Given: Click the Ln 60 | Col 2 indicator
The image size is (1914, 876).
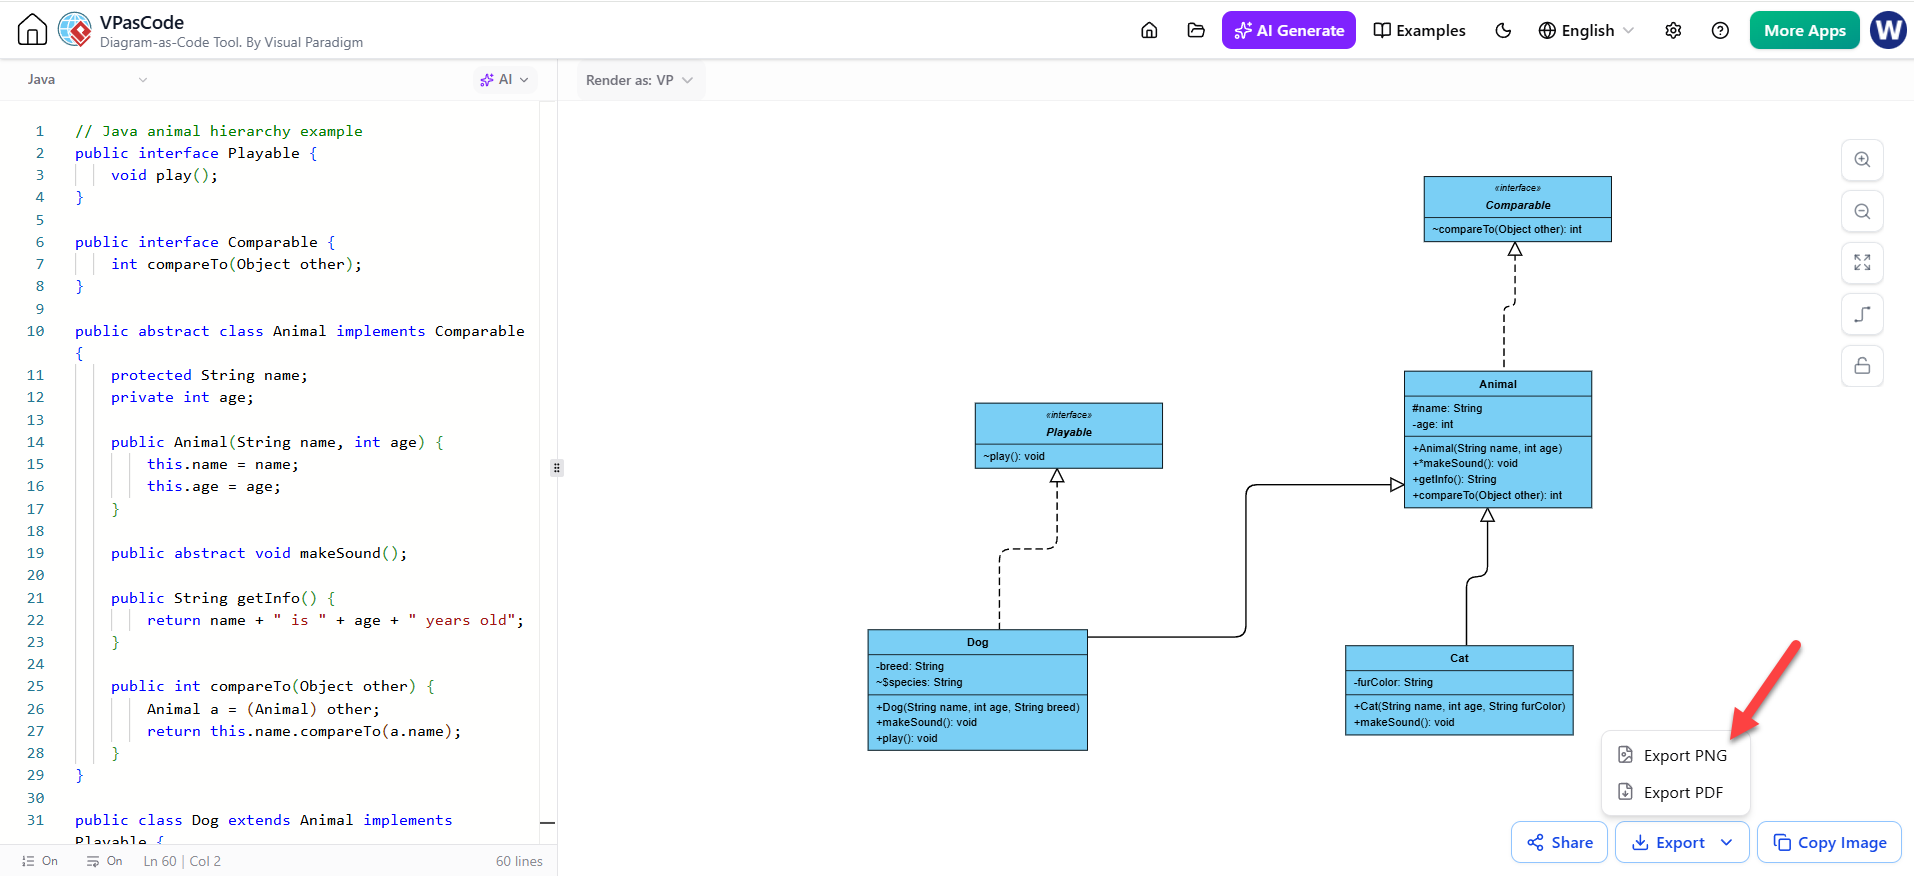Looking at the screenshot, I should [x=182, y=861].
